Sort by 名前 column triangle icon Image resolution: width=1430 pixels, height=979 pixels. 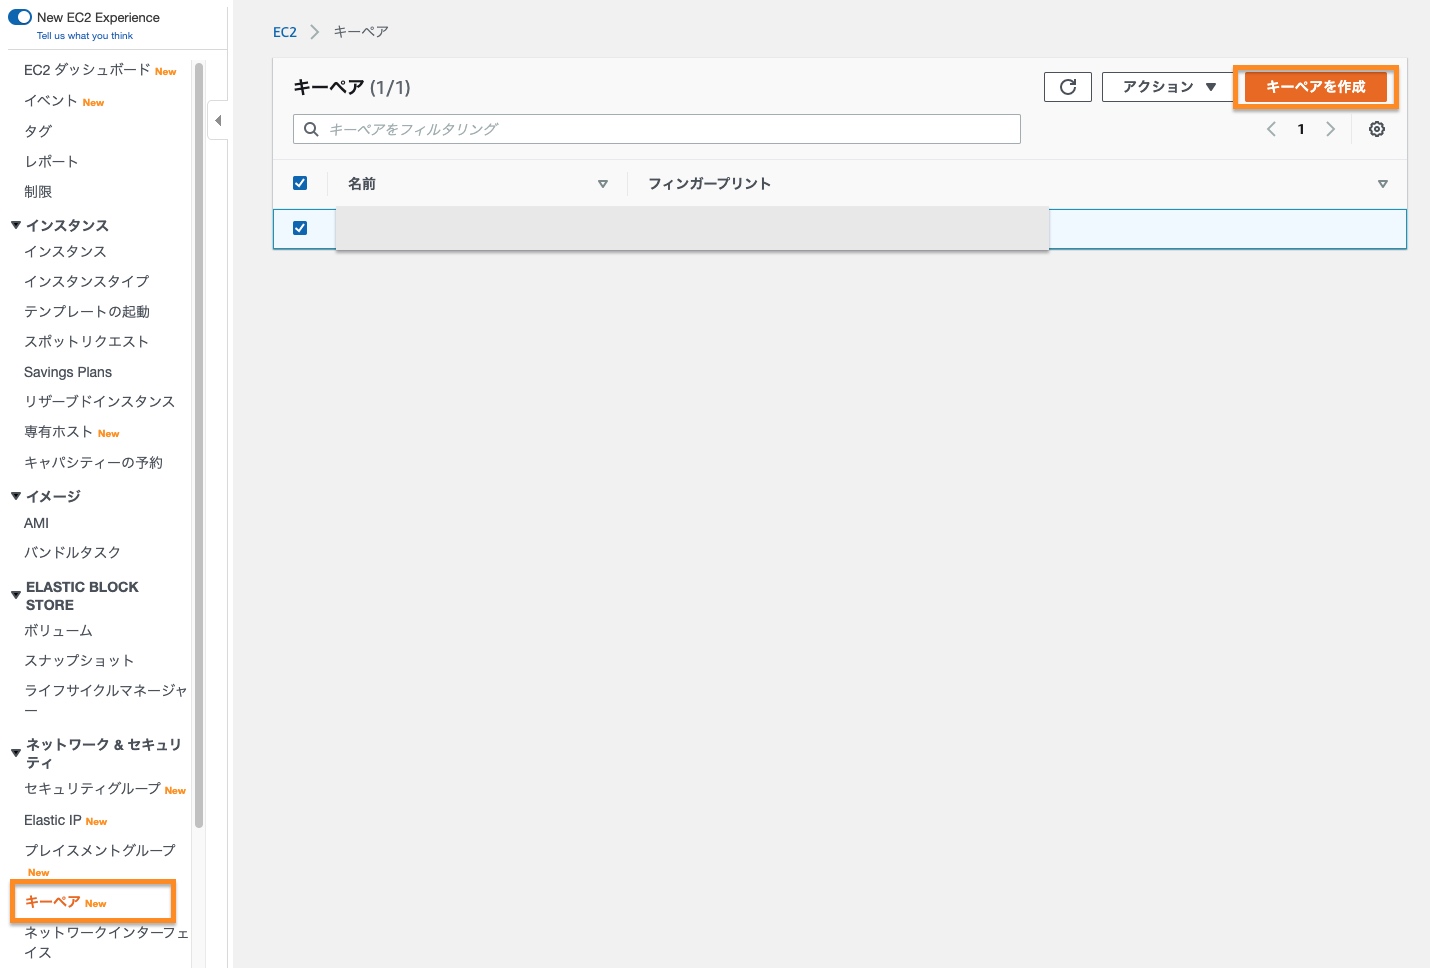coord(602,184)
